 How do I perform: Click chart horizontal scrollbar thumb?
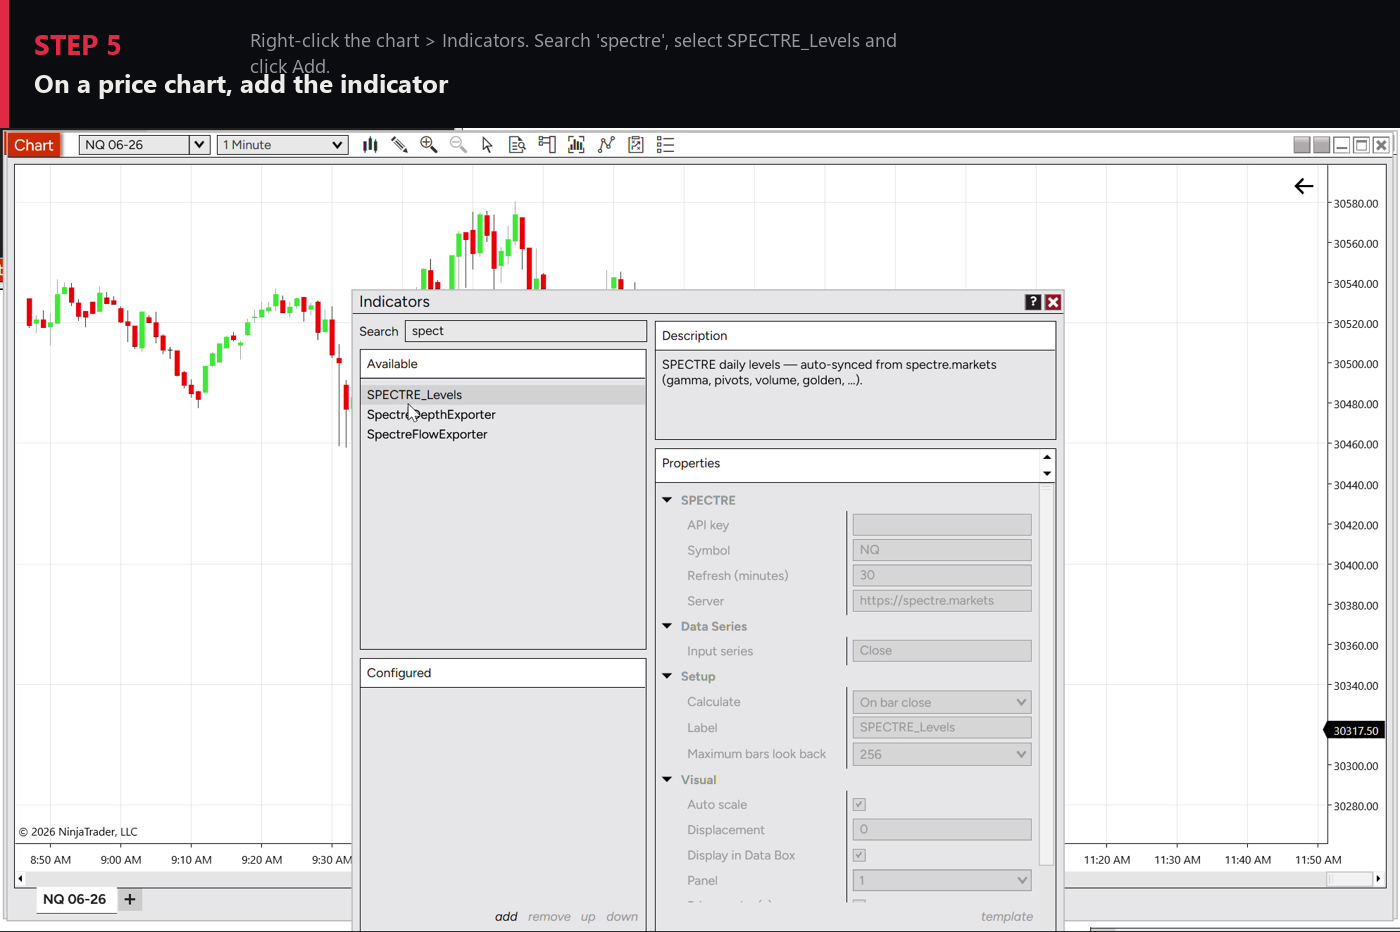click(1349, 879)
